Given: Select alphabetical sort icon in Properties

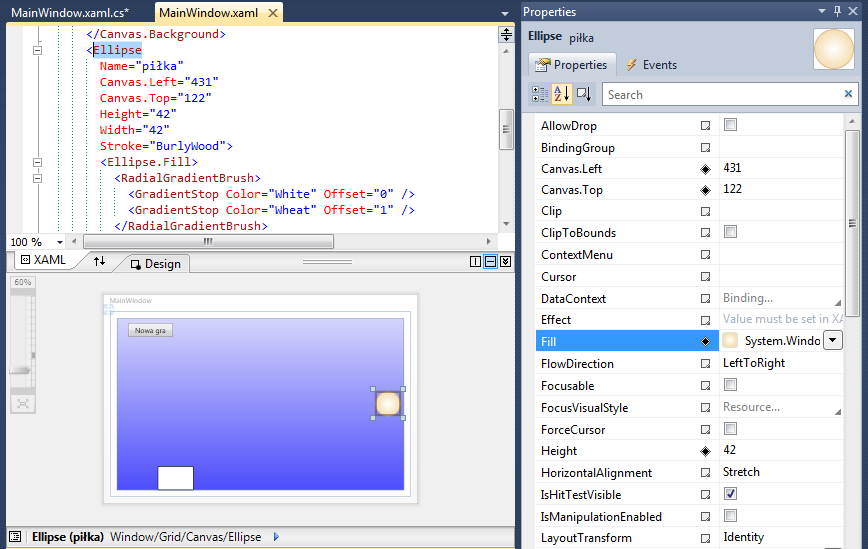Looking at the screenshot, I should click(561, 94).
